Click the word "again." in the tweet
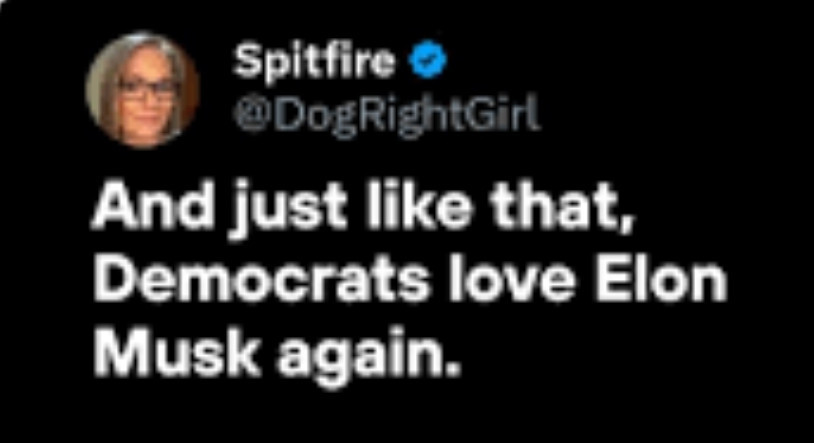Image resolution: width=814 pixels, height=443 pixels. pyautogui.click(x=369, y=358)
